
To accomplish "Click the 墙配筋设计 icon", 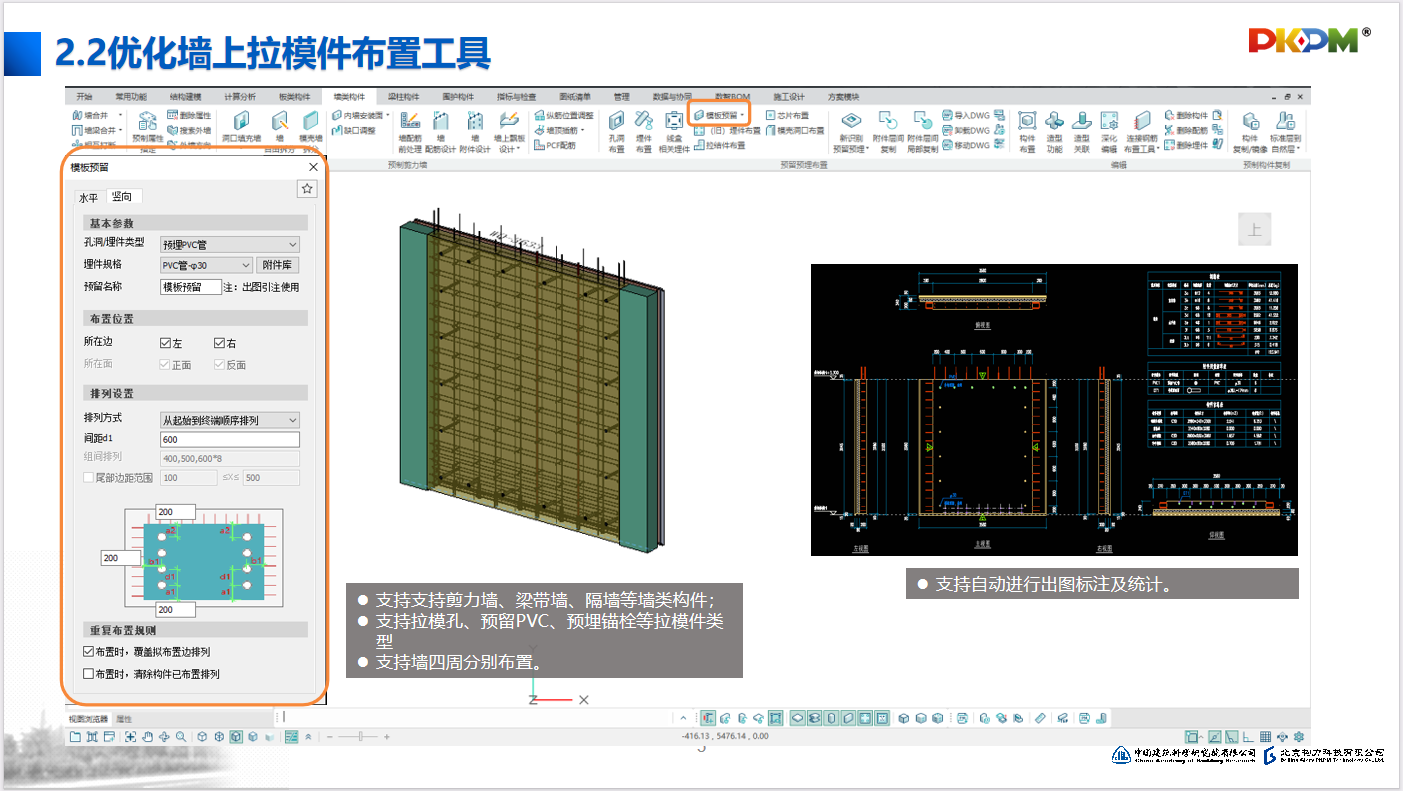I will 441,122.
